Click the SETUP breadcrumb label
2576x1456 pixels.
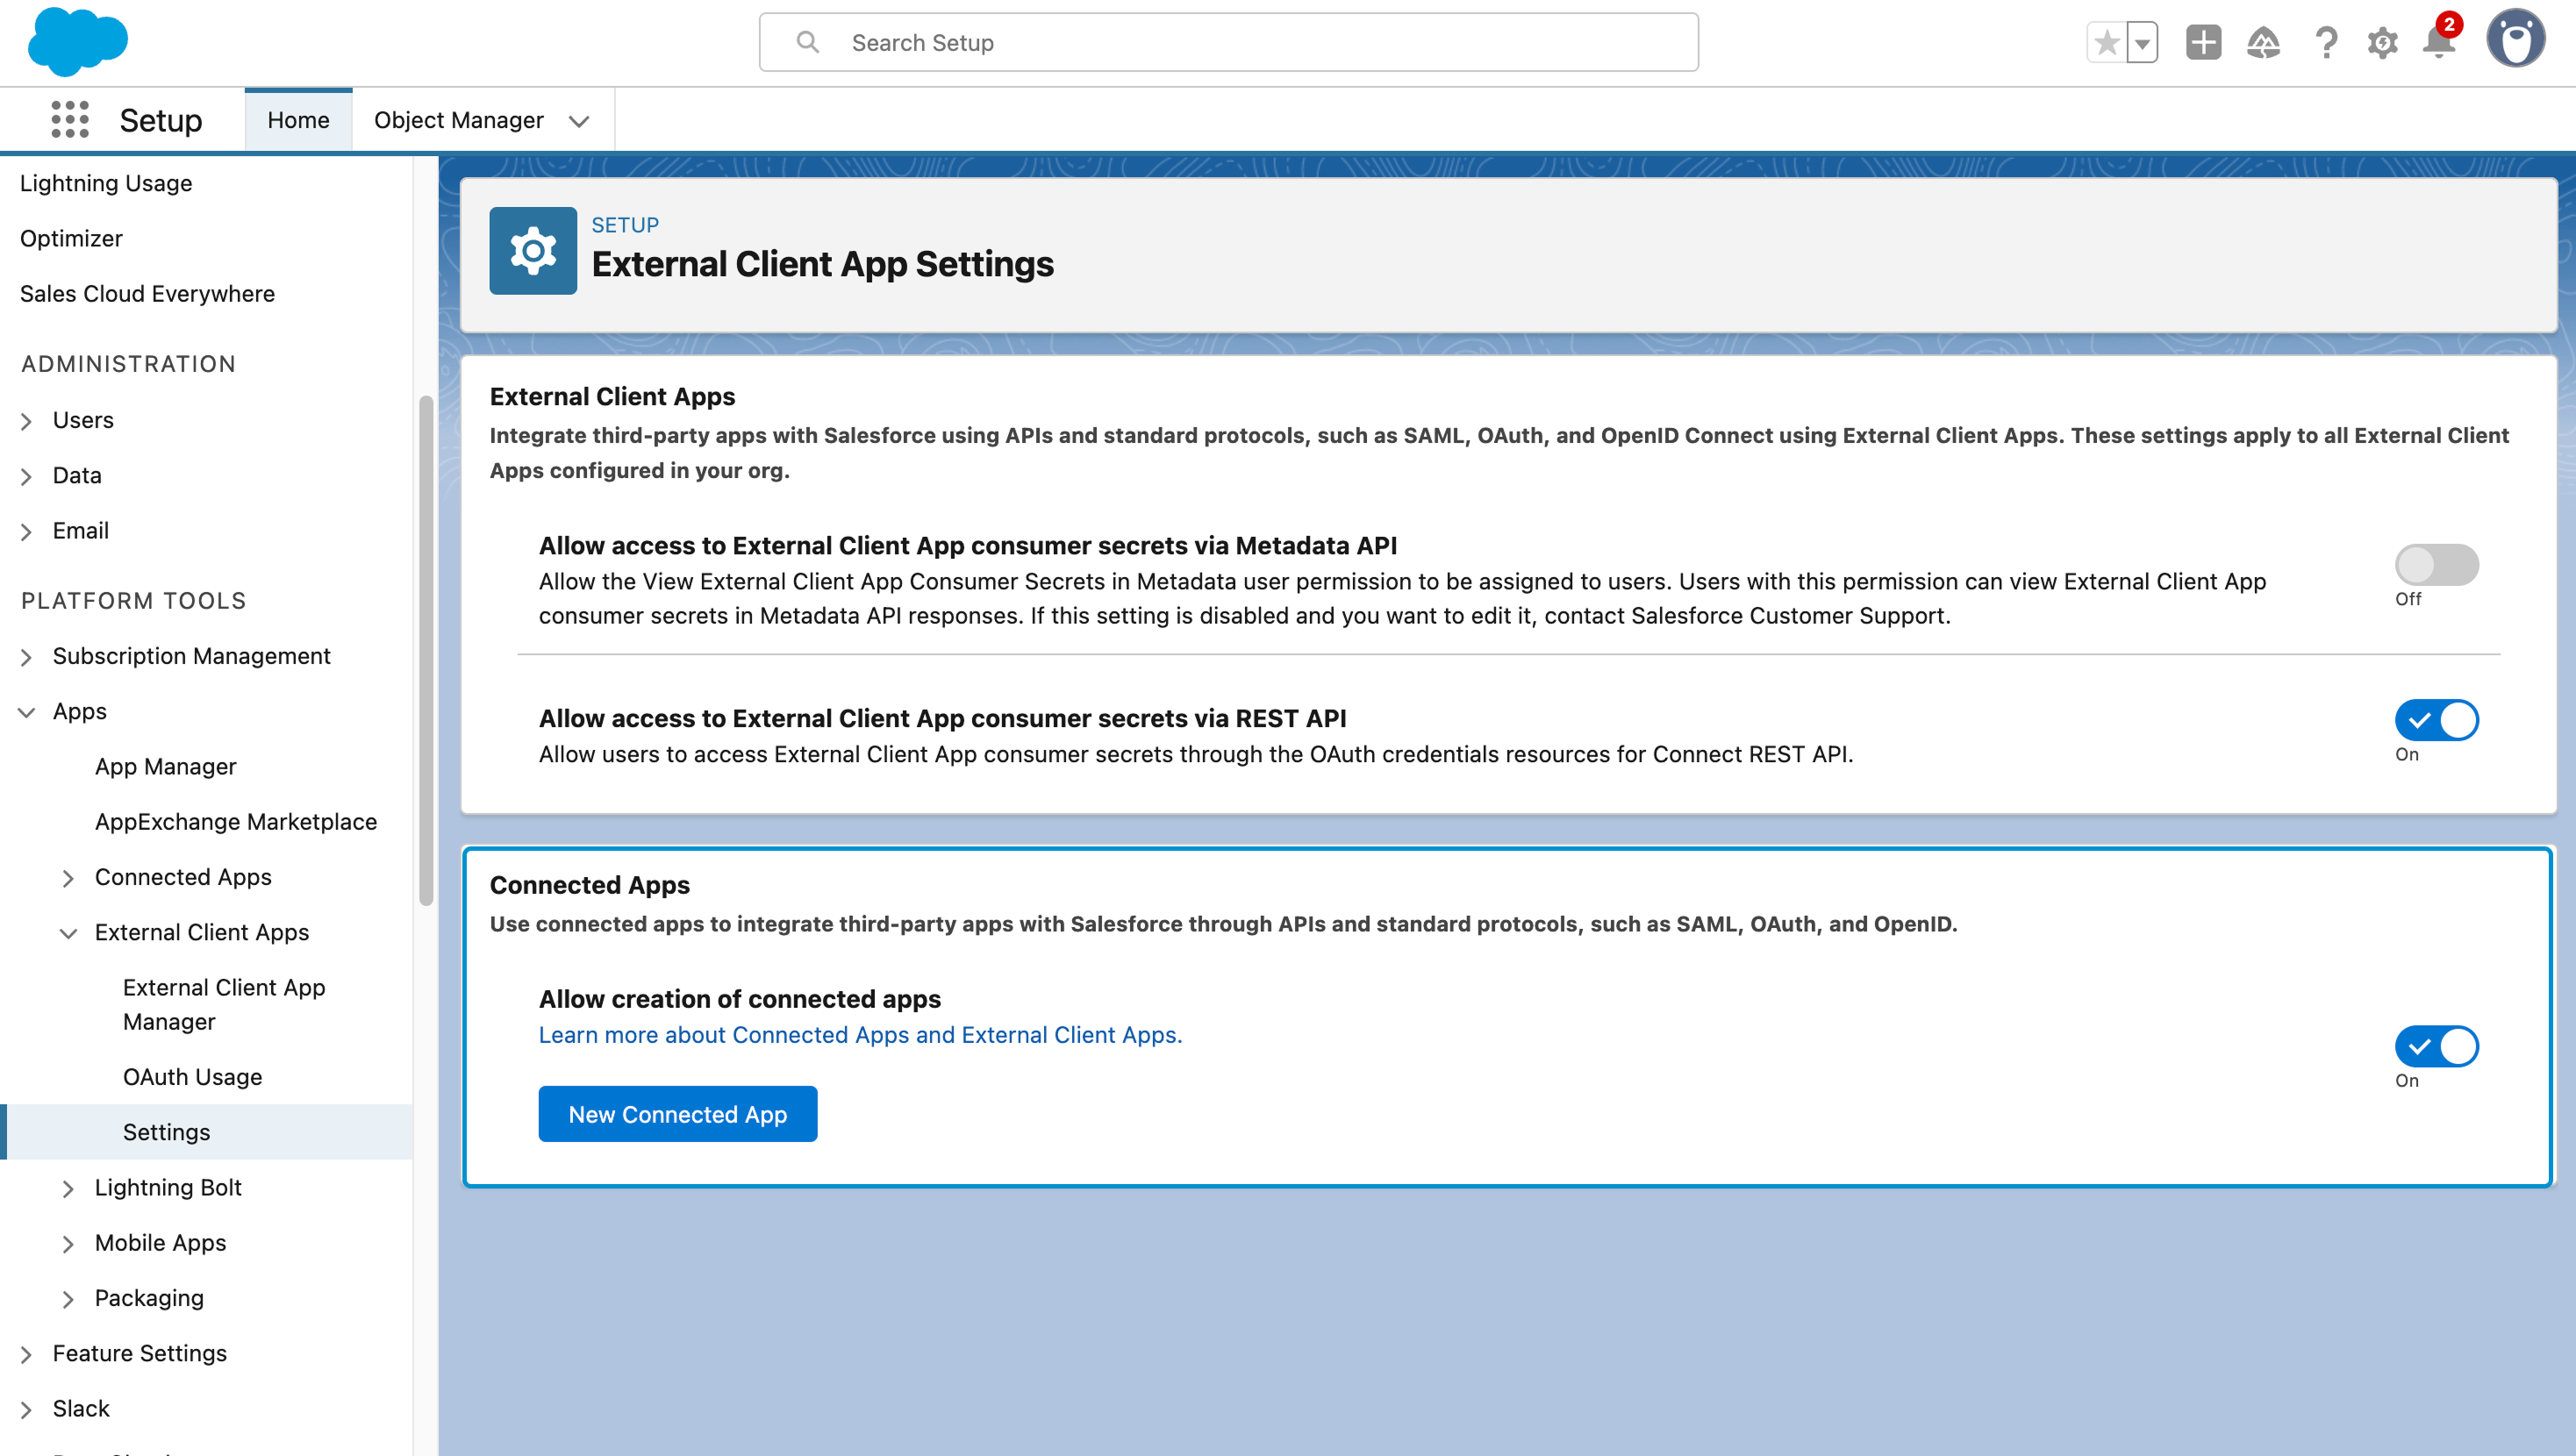(x=625, y=225)
